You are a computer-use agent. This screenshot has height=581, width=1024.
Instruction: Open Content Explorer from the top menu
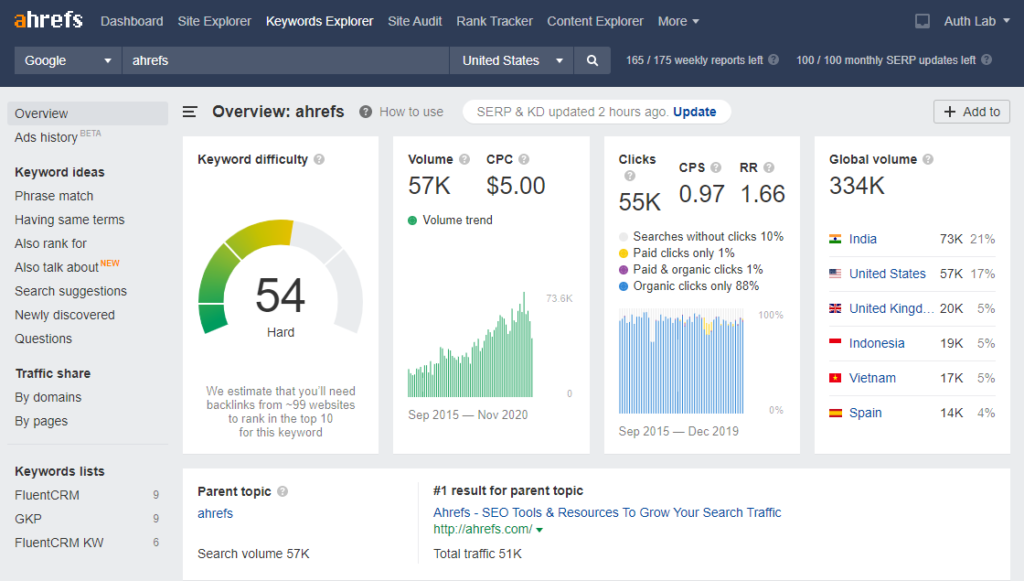(x=595, y=20)
